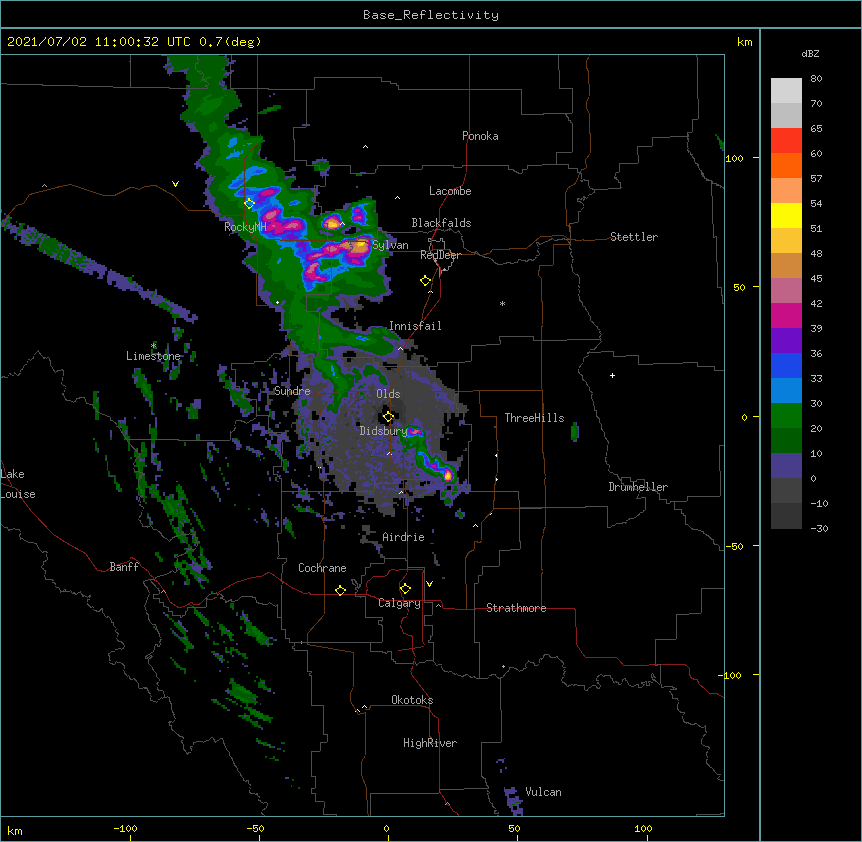Viewport: 862px width, 842px height.
Task: Pick the green 20-30 dBZ swatch
Action: pyautogui.click(x=786, y=416)
